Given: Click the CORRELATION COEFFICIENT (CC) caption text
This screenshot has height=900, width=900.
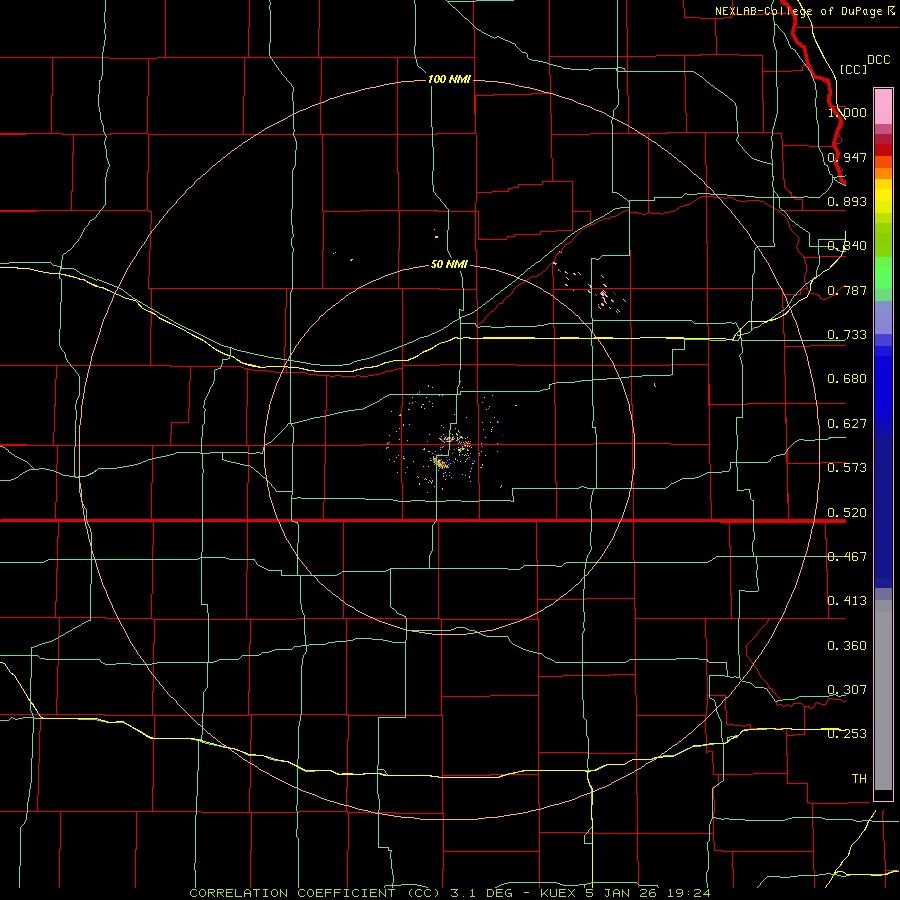Looking at the screenshot, I should click(x=315, y=893).
